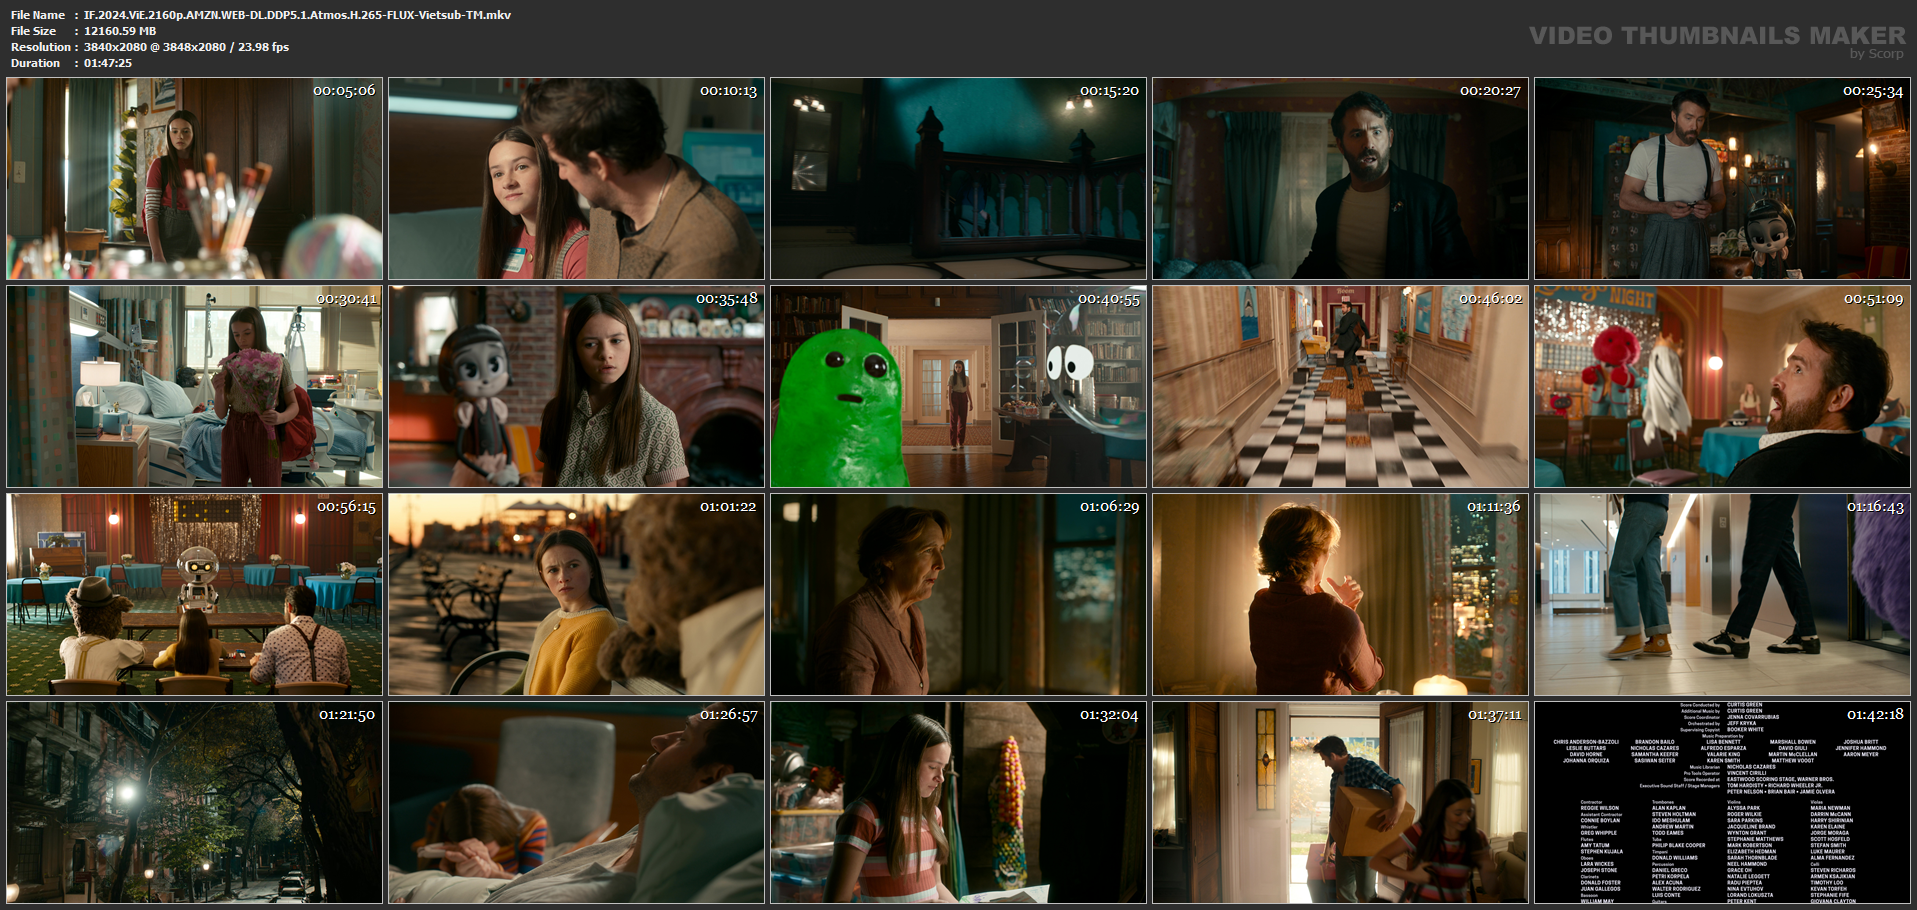Select the thumbnail timestamped 01:06:29
The image size is (1917, 910).
click(959, 595)
